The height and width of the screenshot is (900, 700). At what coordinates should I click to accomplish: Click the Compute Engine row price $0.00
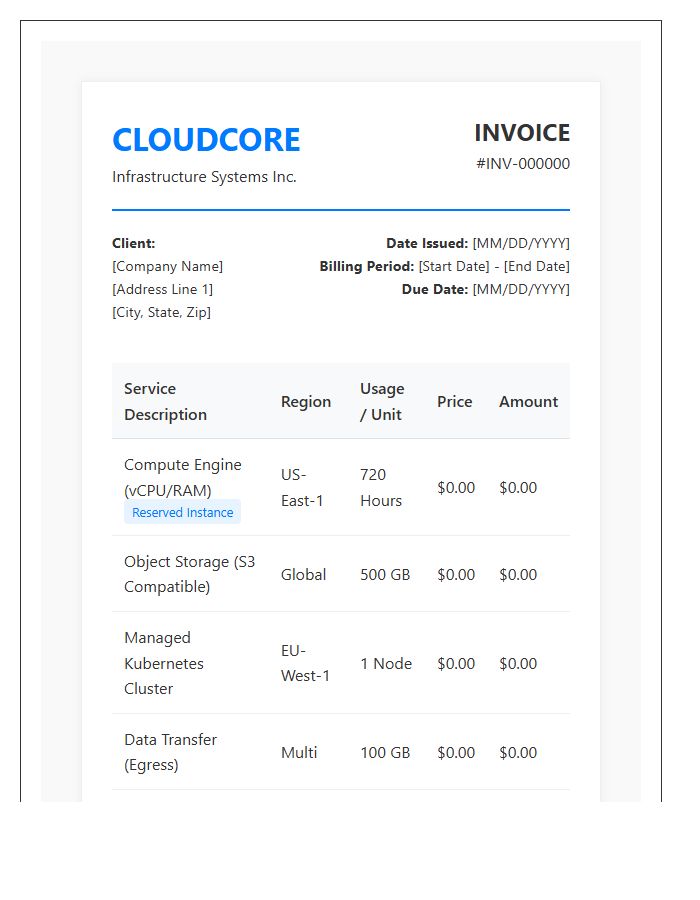pyautogui.click(x=456, y=487)
